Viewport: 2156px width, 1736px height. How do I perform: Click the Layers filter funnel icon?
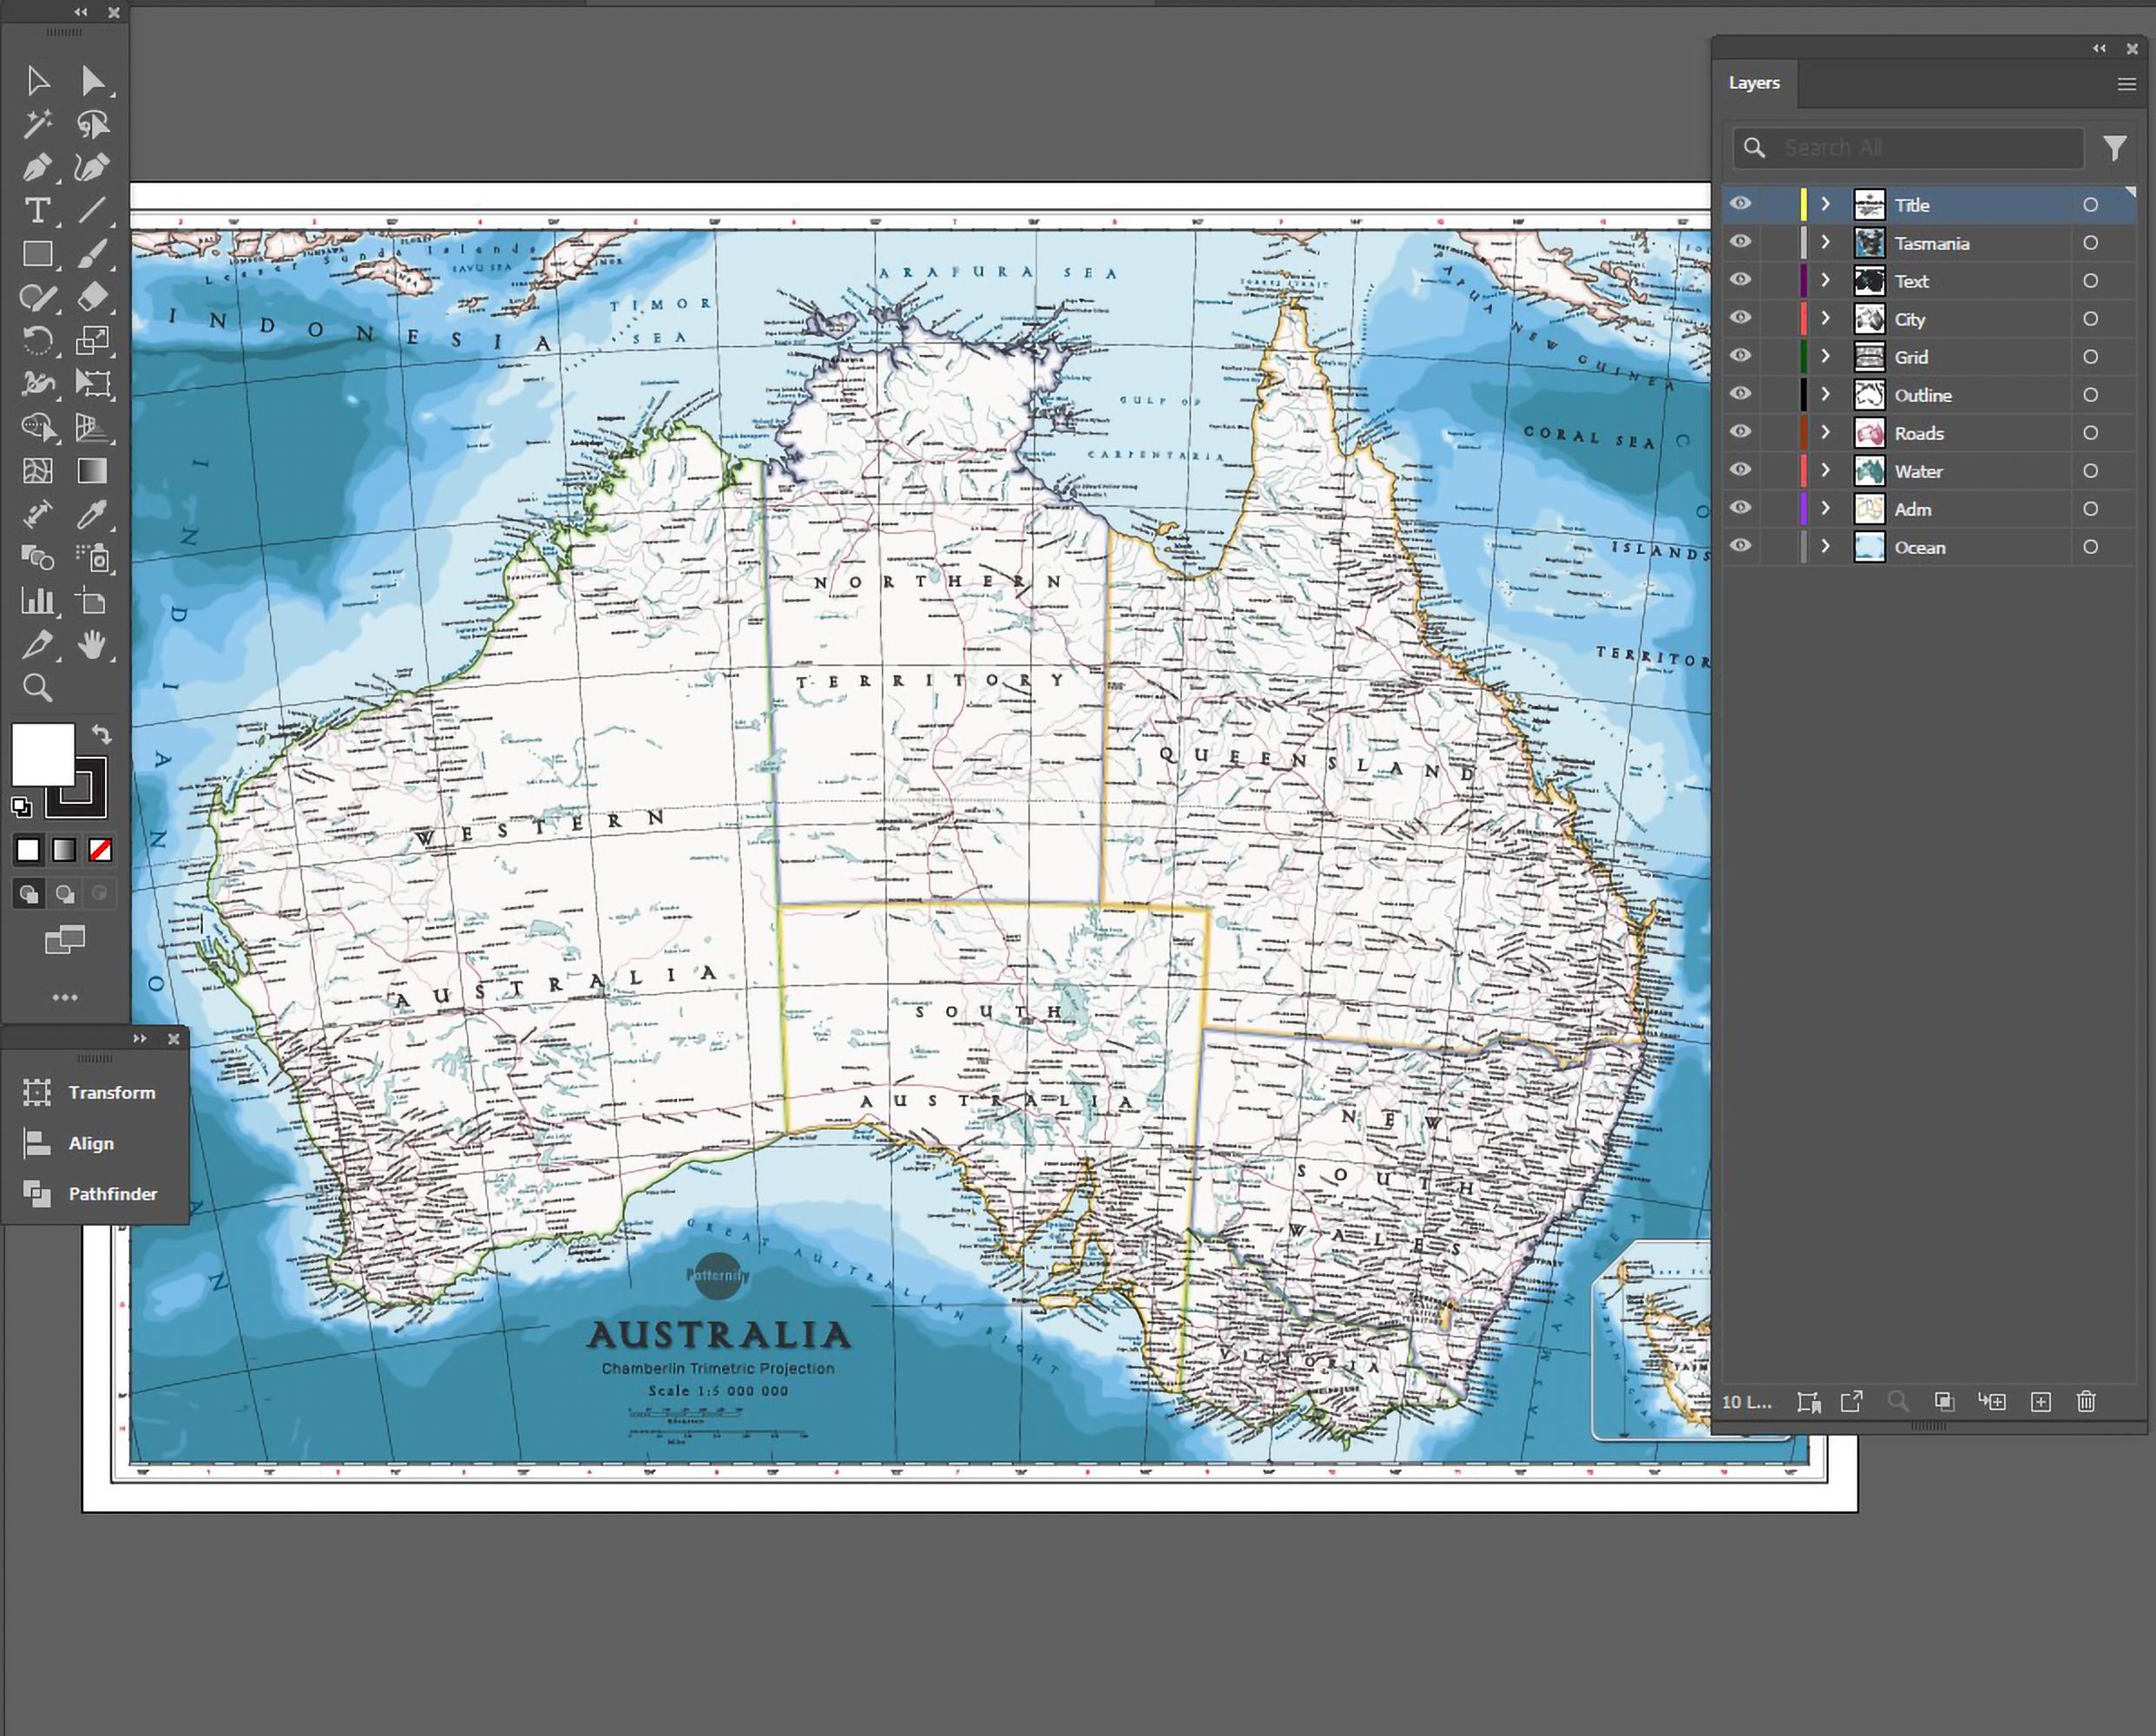point(2114,148)
